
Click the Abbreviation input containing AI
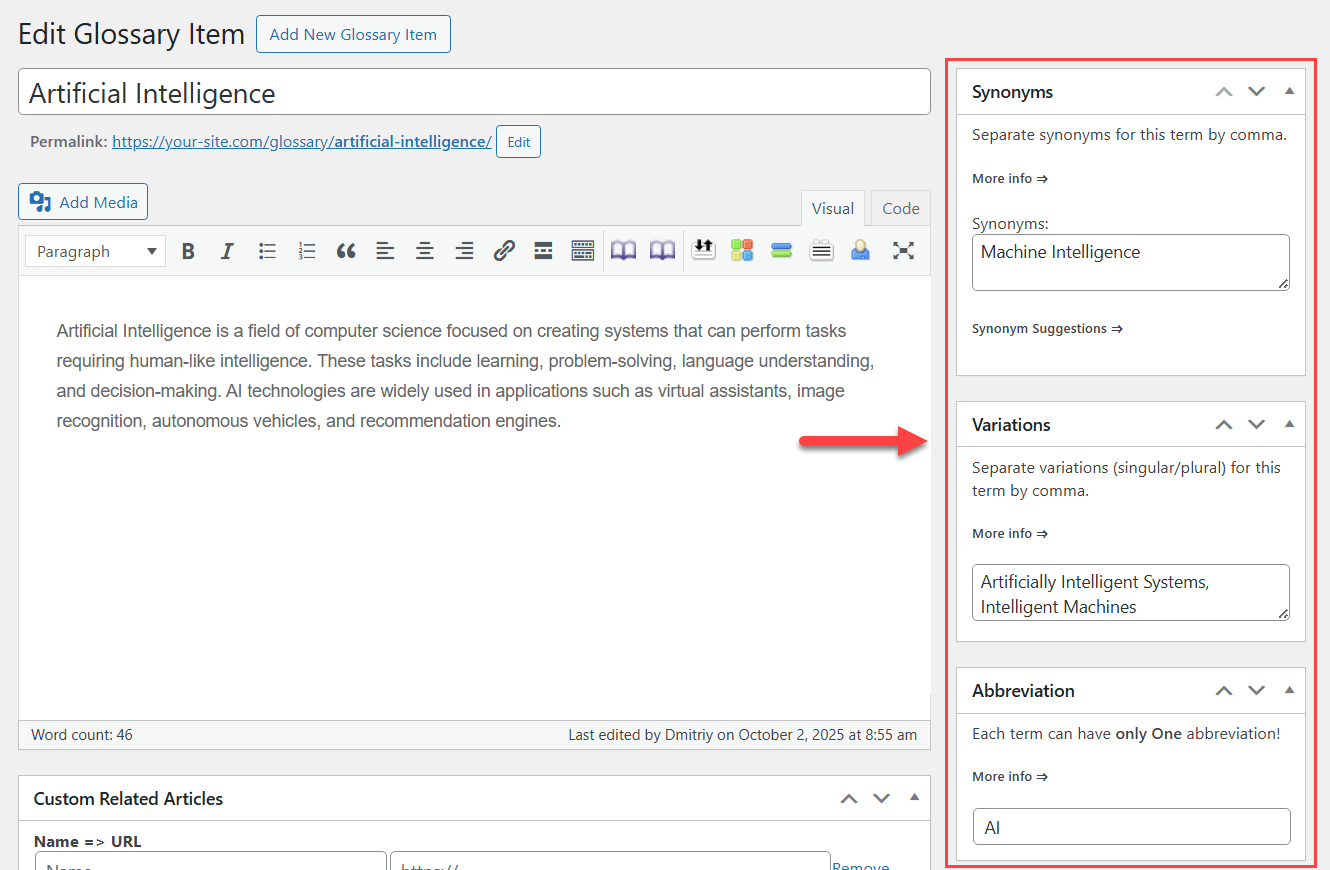[1131, 827]
